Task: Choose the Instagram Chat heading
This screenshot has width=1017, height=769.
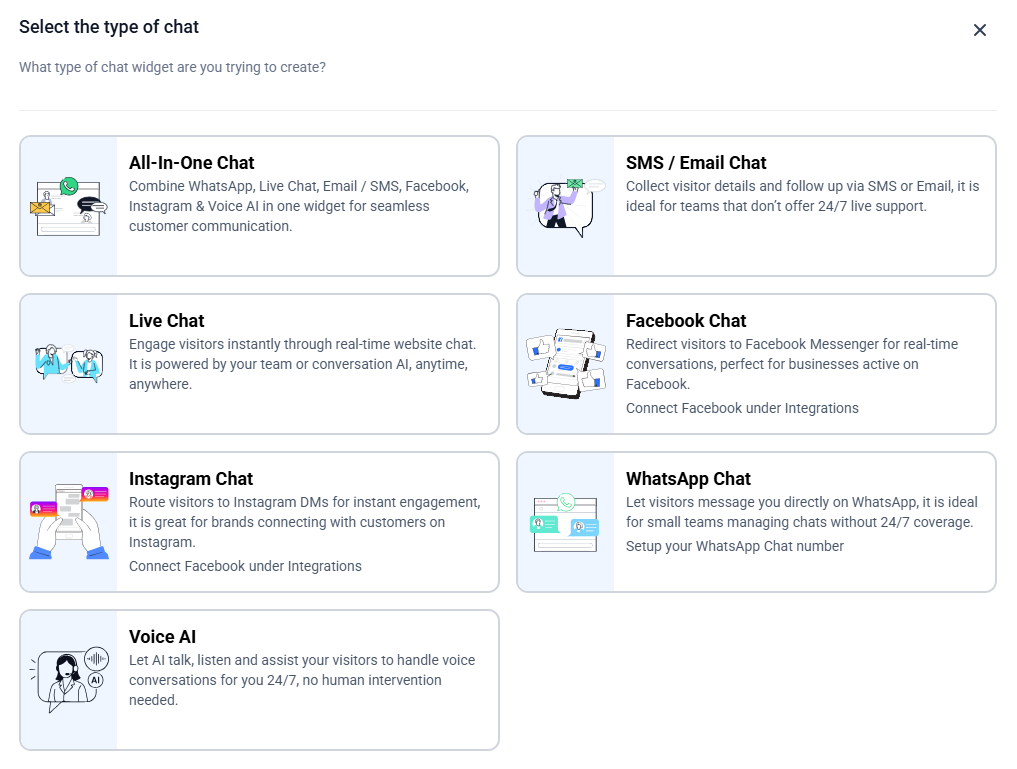Action: pos(191,479)
